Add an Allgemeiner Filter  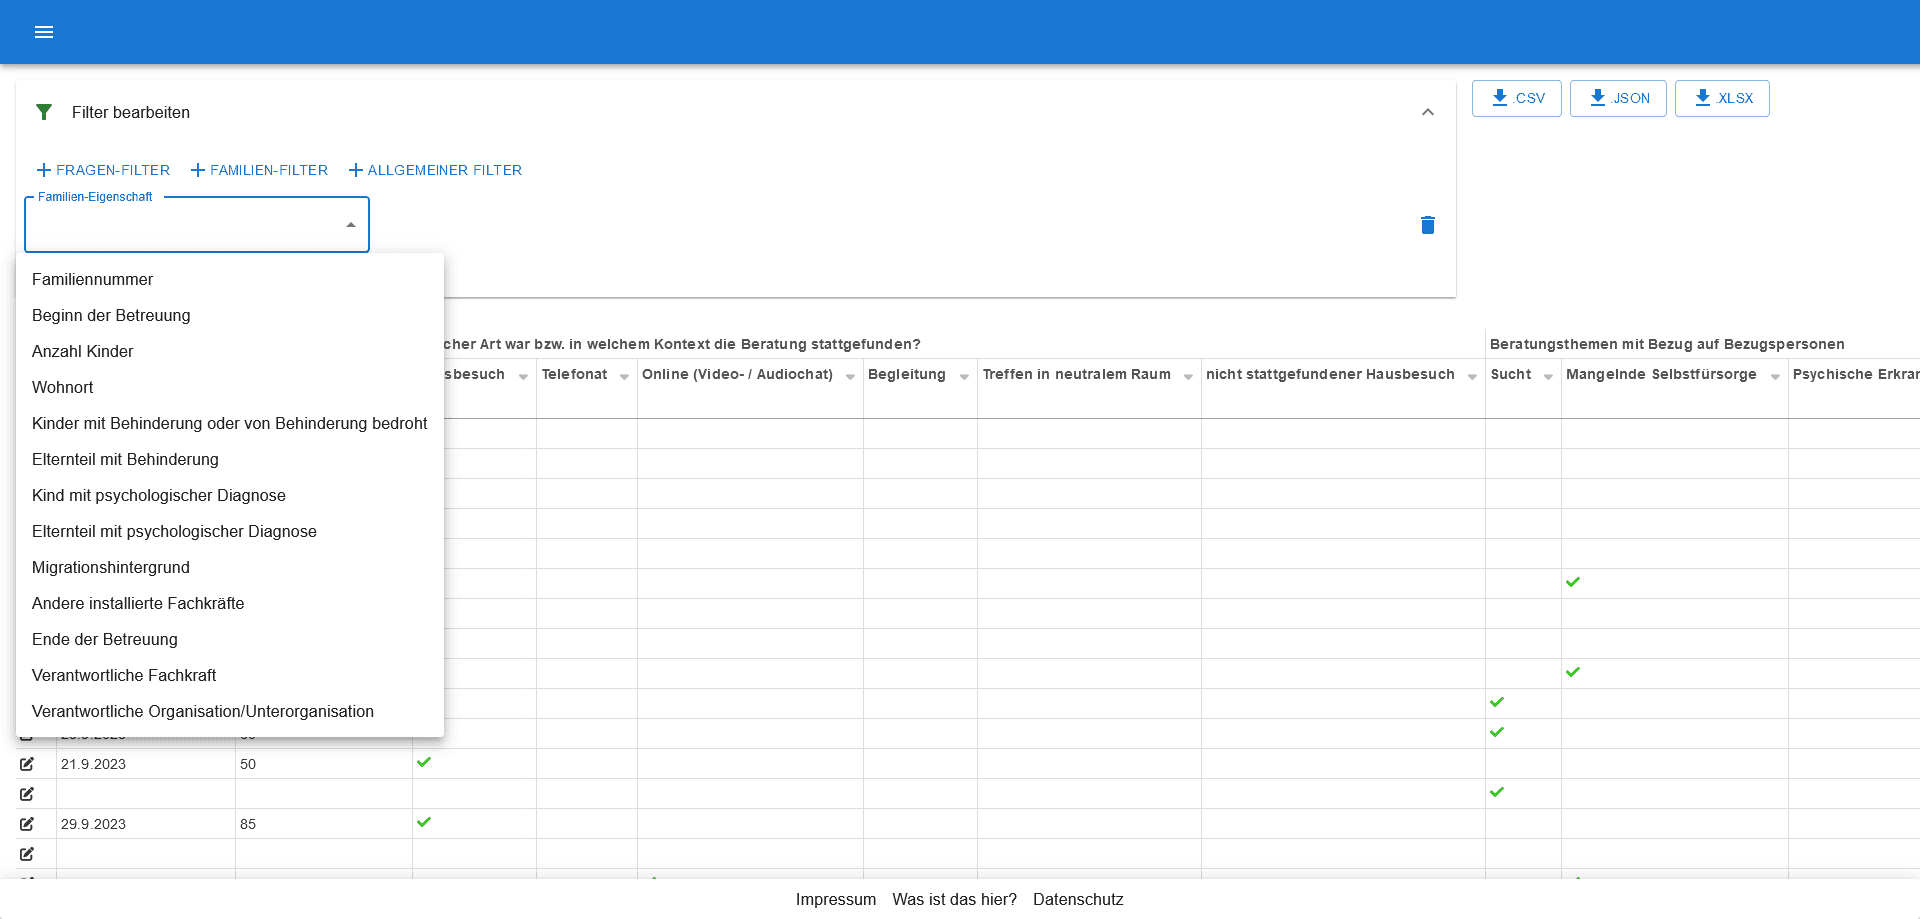click(435, 170)
